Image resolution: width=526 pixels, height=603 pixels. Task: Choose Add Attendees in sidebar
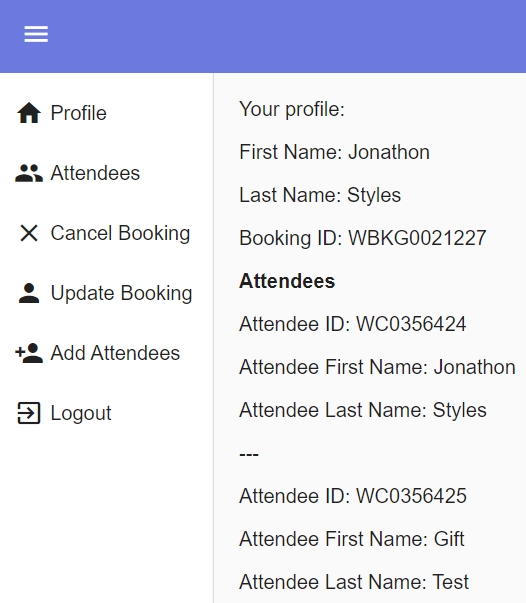point(115,353)
